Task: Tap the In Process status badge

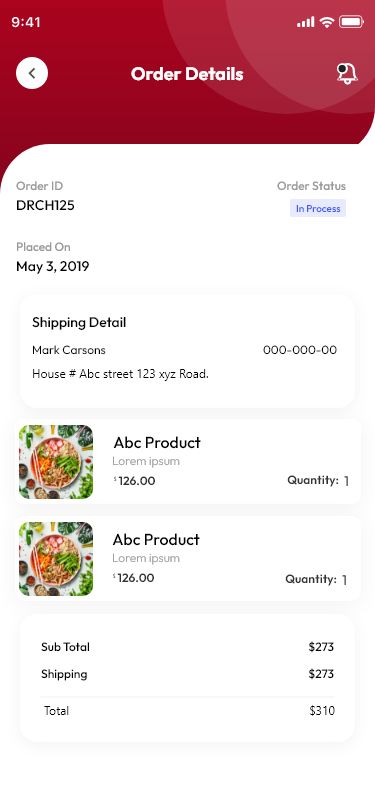Action: tap(318, 208)
